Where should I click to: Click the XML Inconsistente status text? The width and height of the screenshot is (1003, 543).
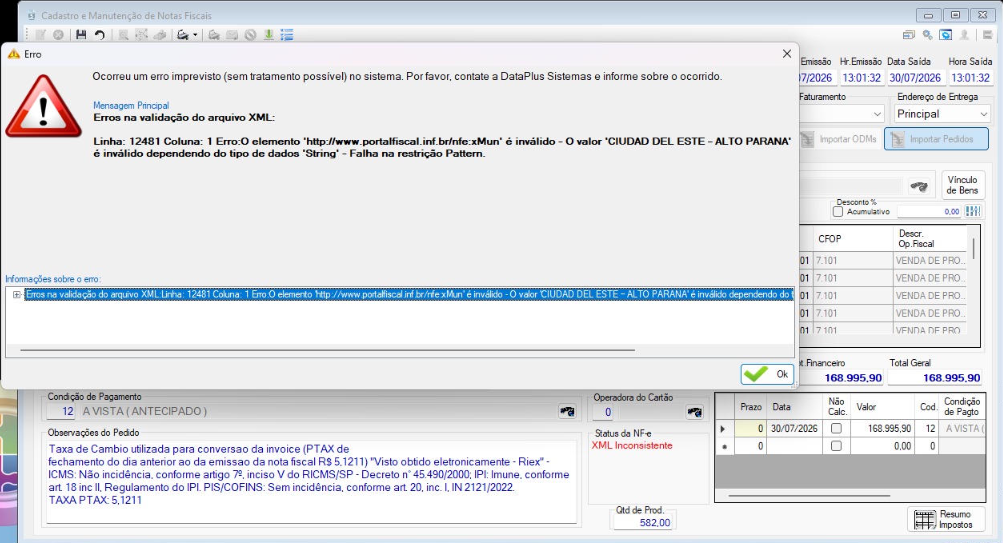(632, 445)
